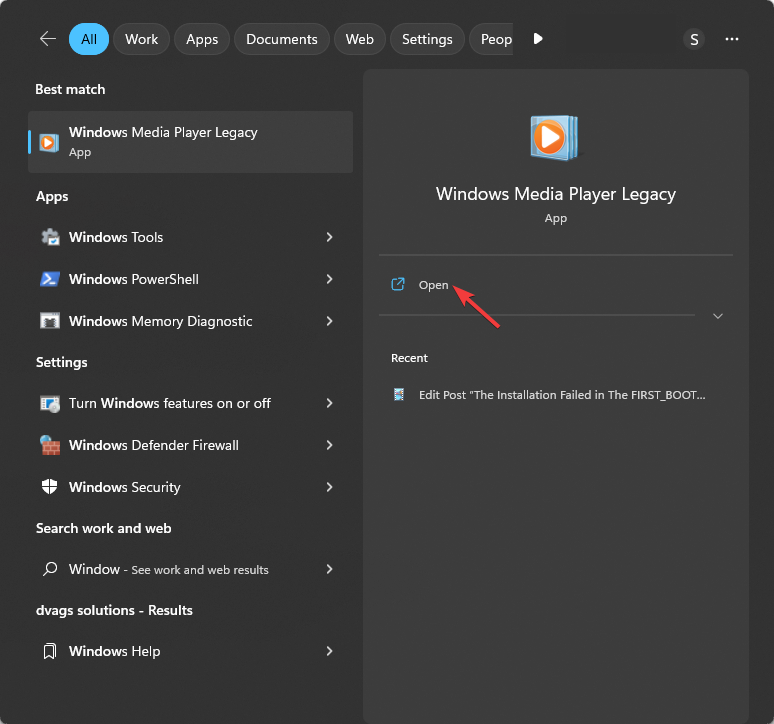774x724 pixels.
Task: Click the Firewall brick wall icon
Action: click(x=50, y=445)
